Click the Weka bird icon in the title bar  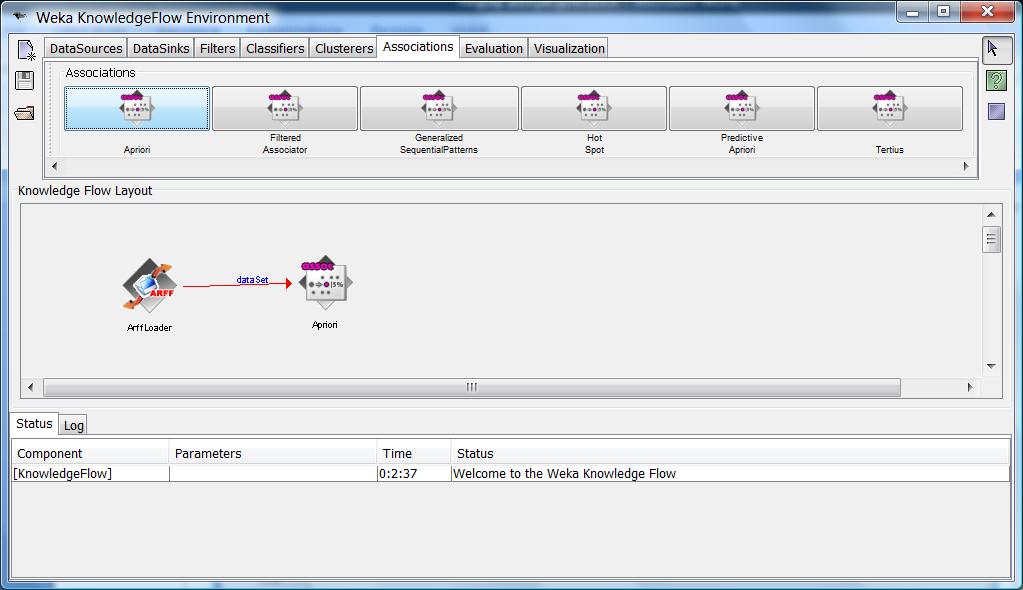coord(20,16)
